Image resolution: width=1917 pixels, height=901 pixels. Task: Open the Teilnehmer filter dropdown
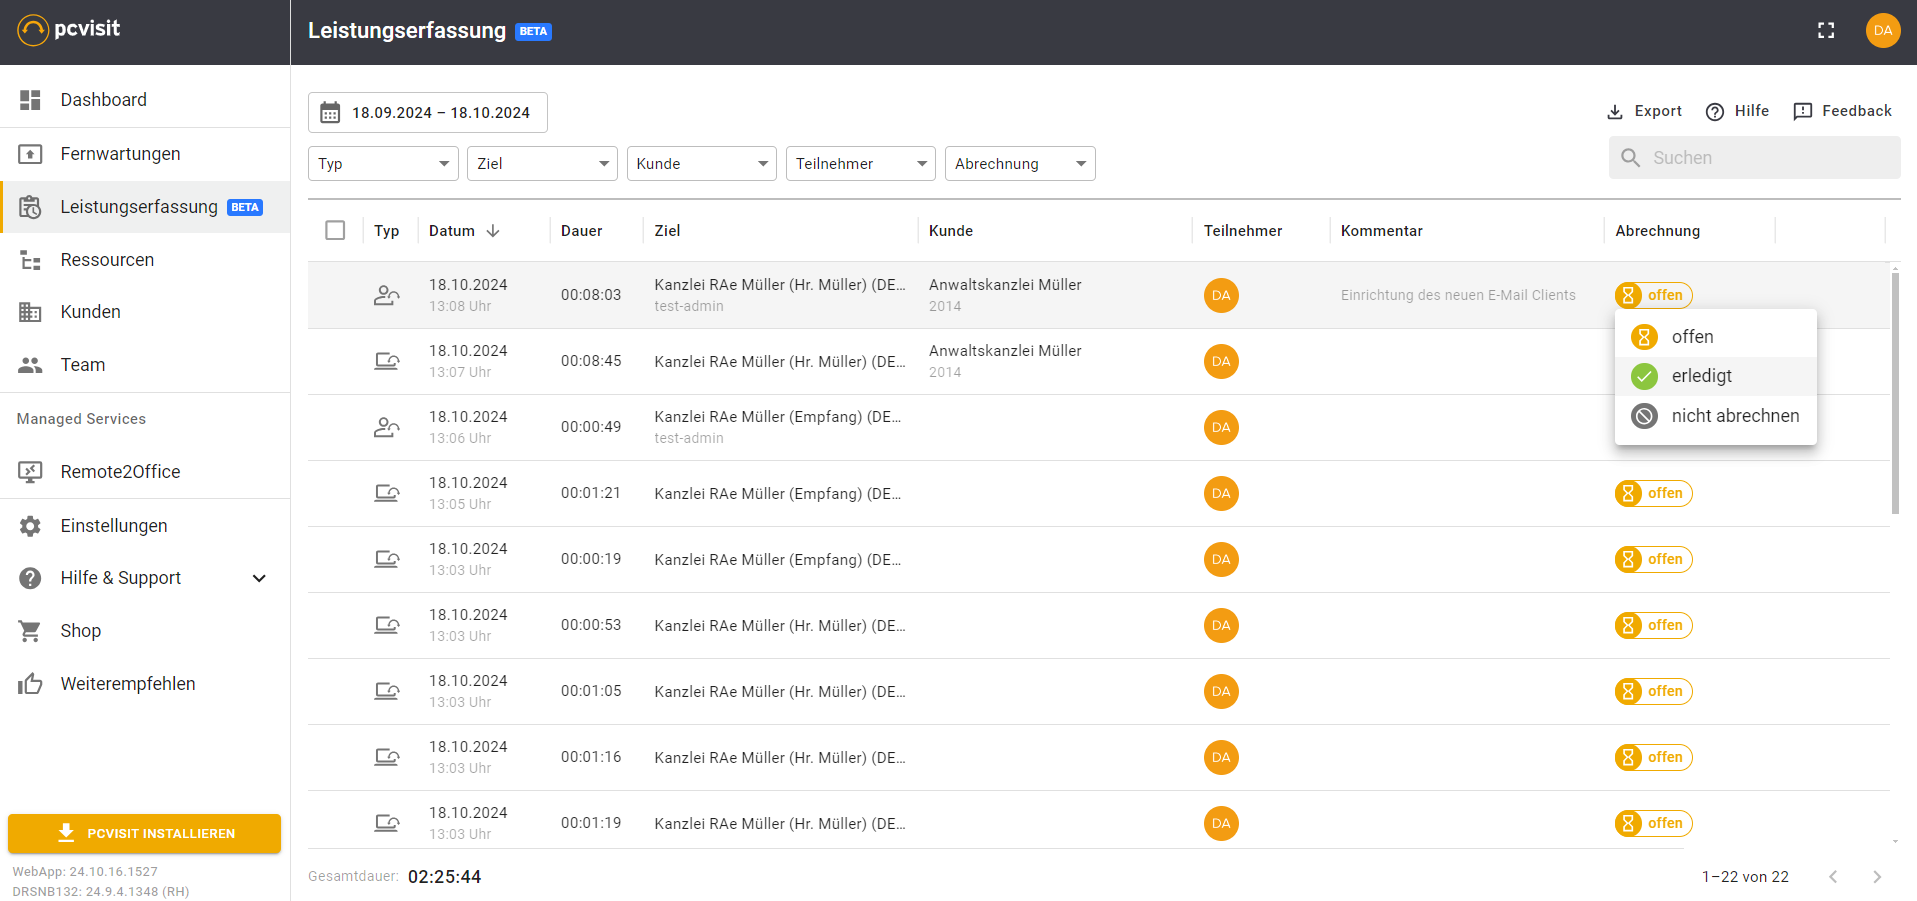tap(860, 164)
